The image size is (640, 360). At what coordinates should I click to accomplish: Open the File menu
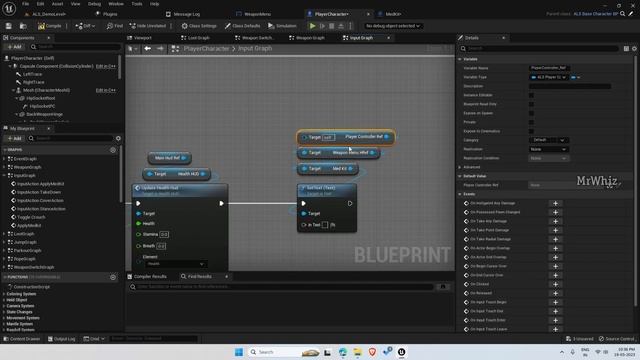coord(25,4)
